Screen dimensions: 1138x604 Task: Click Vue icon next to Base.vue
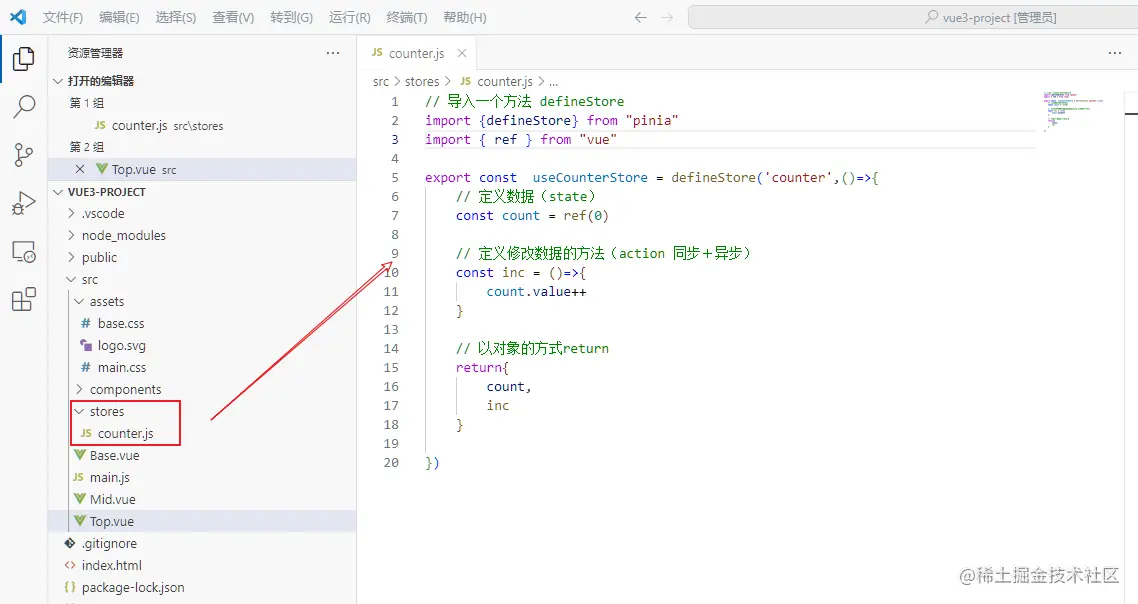[80, 455]
